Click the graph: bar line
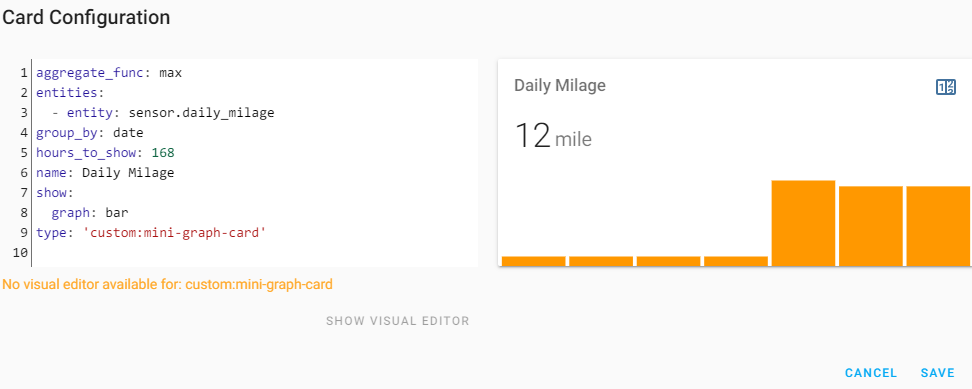Image resolution: width=972 pixels, height=389 pixels. [x=90, y=213]
